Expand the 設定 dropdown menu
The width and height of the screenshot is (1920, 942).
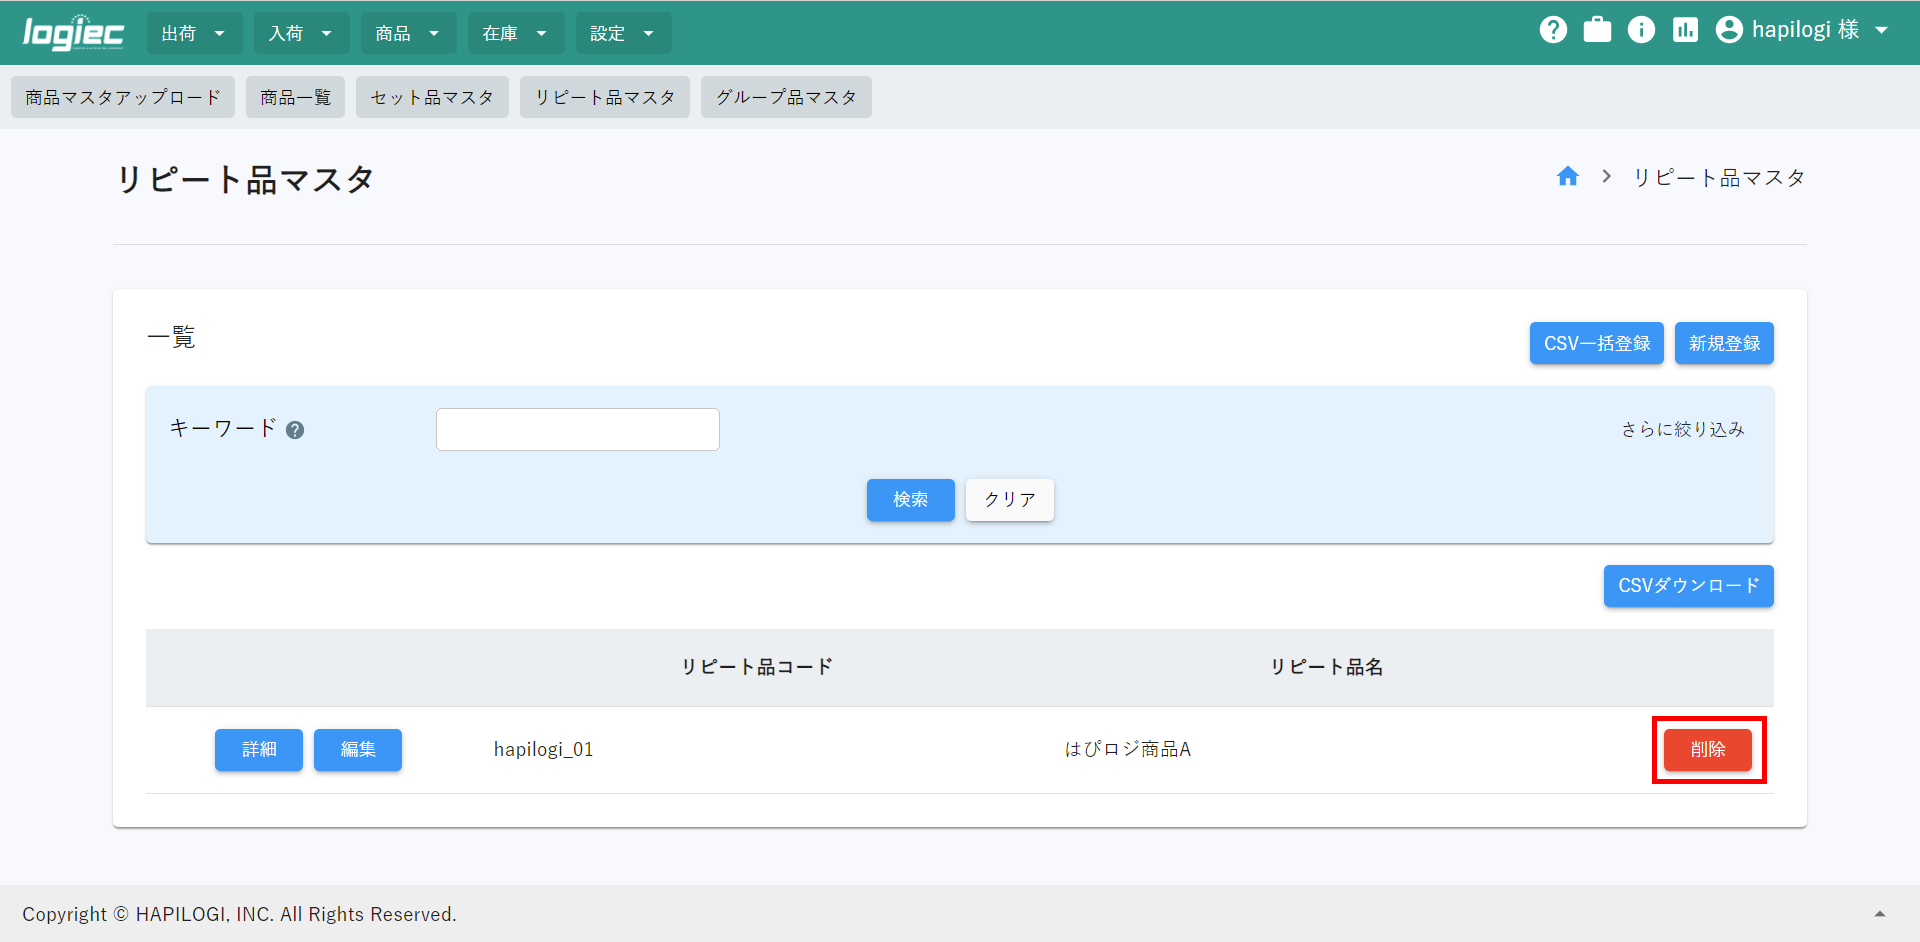[623, 33]
